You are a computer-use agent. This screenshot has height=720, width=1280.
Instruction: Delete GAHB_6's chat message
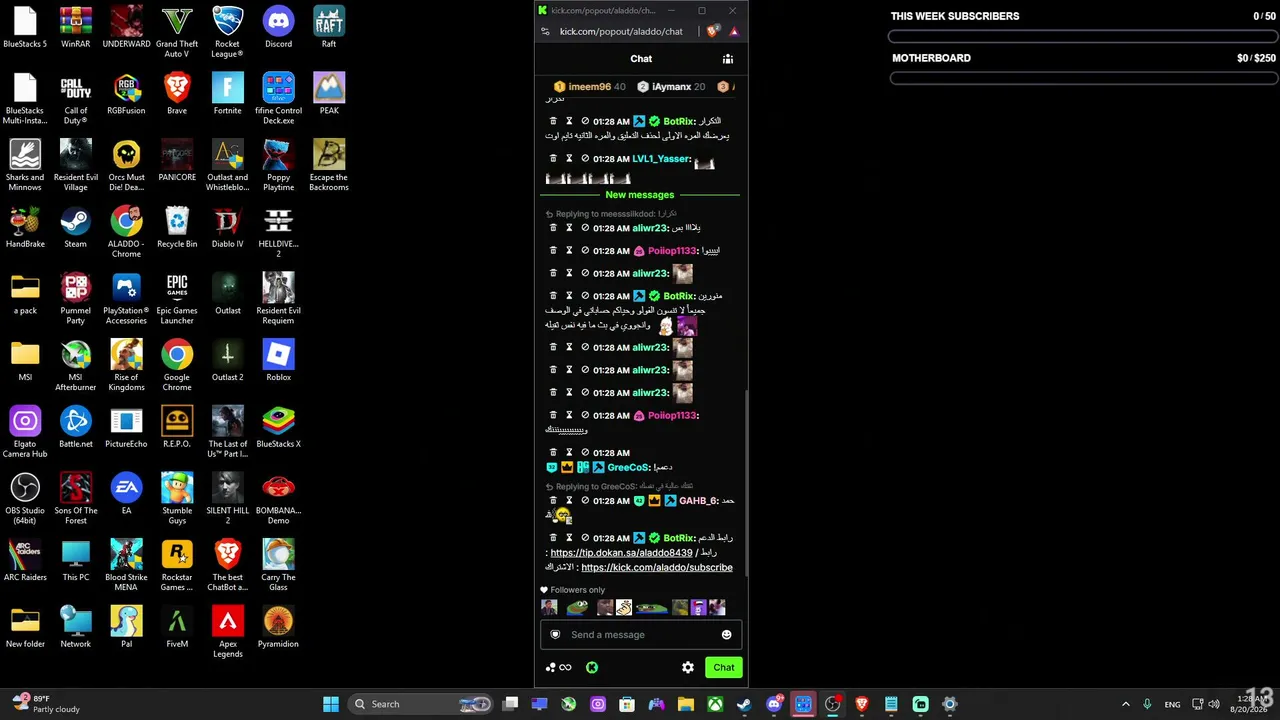click(x=553, y=501)
